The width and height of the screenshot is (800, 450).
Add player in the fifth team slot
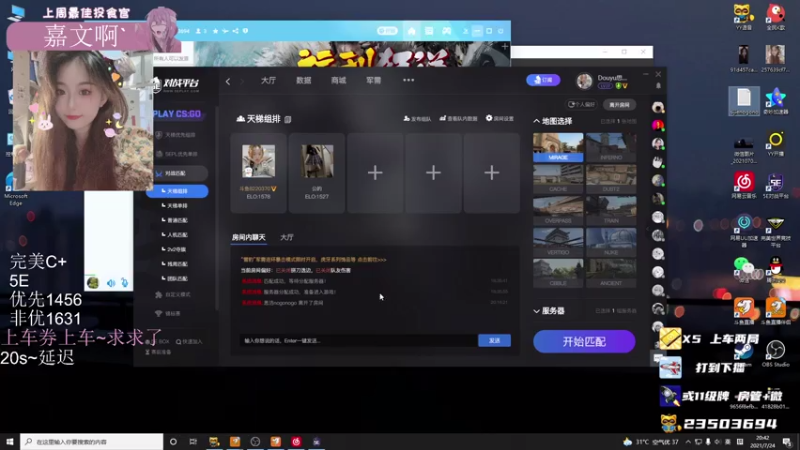point(492,173)
